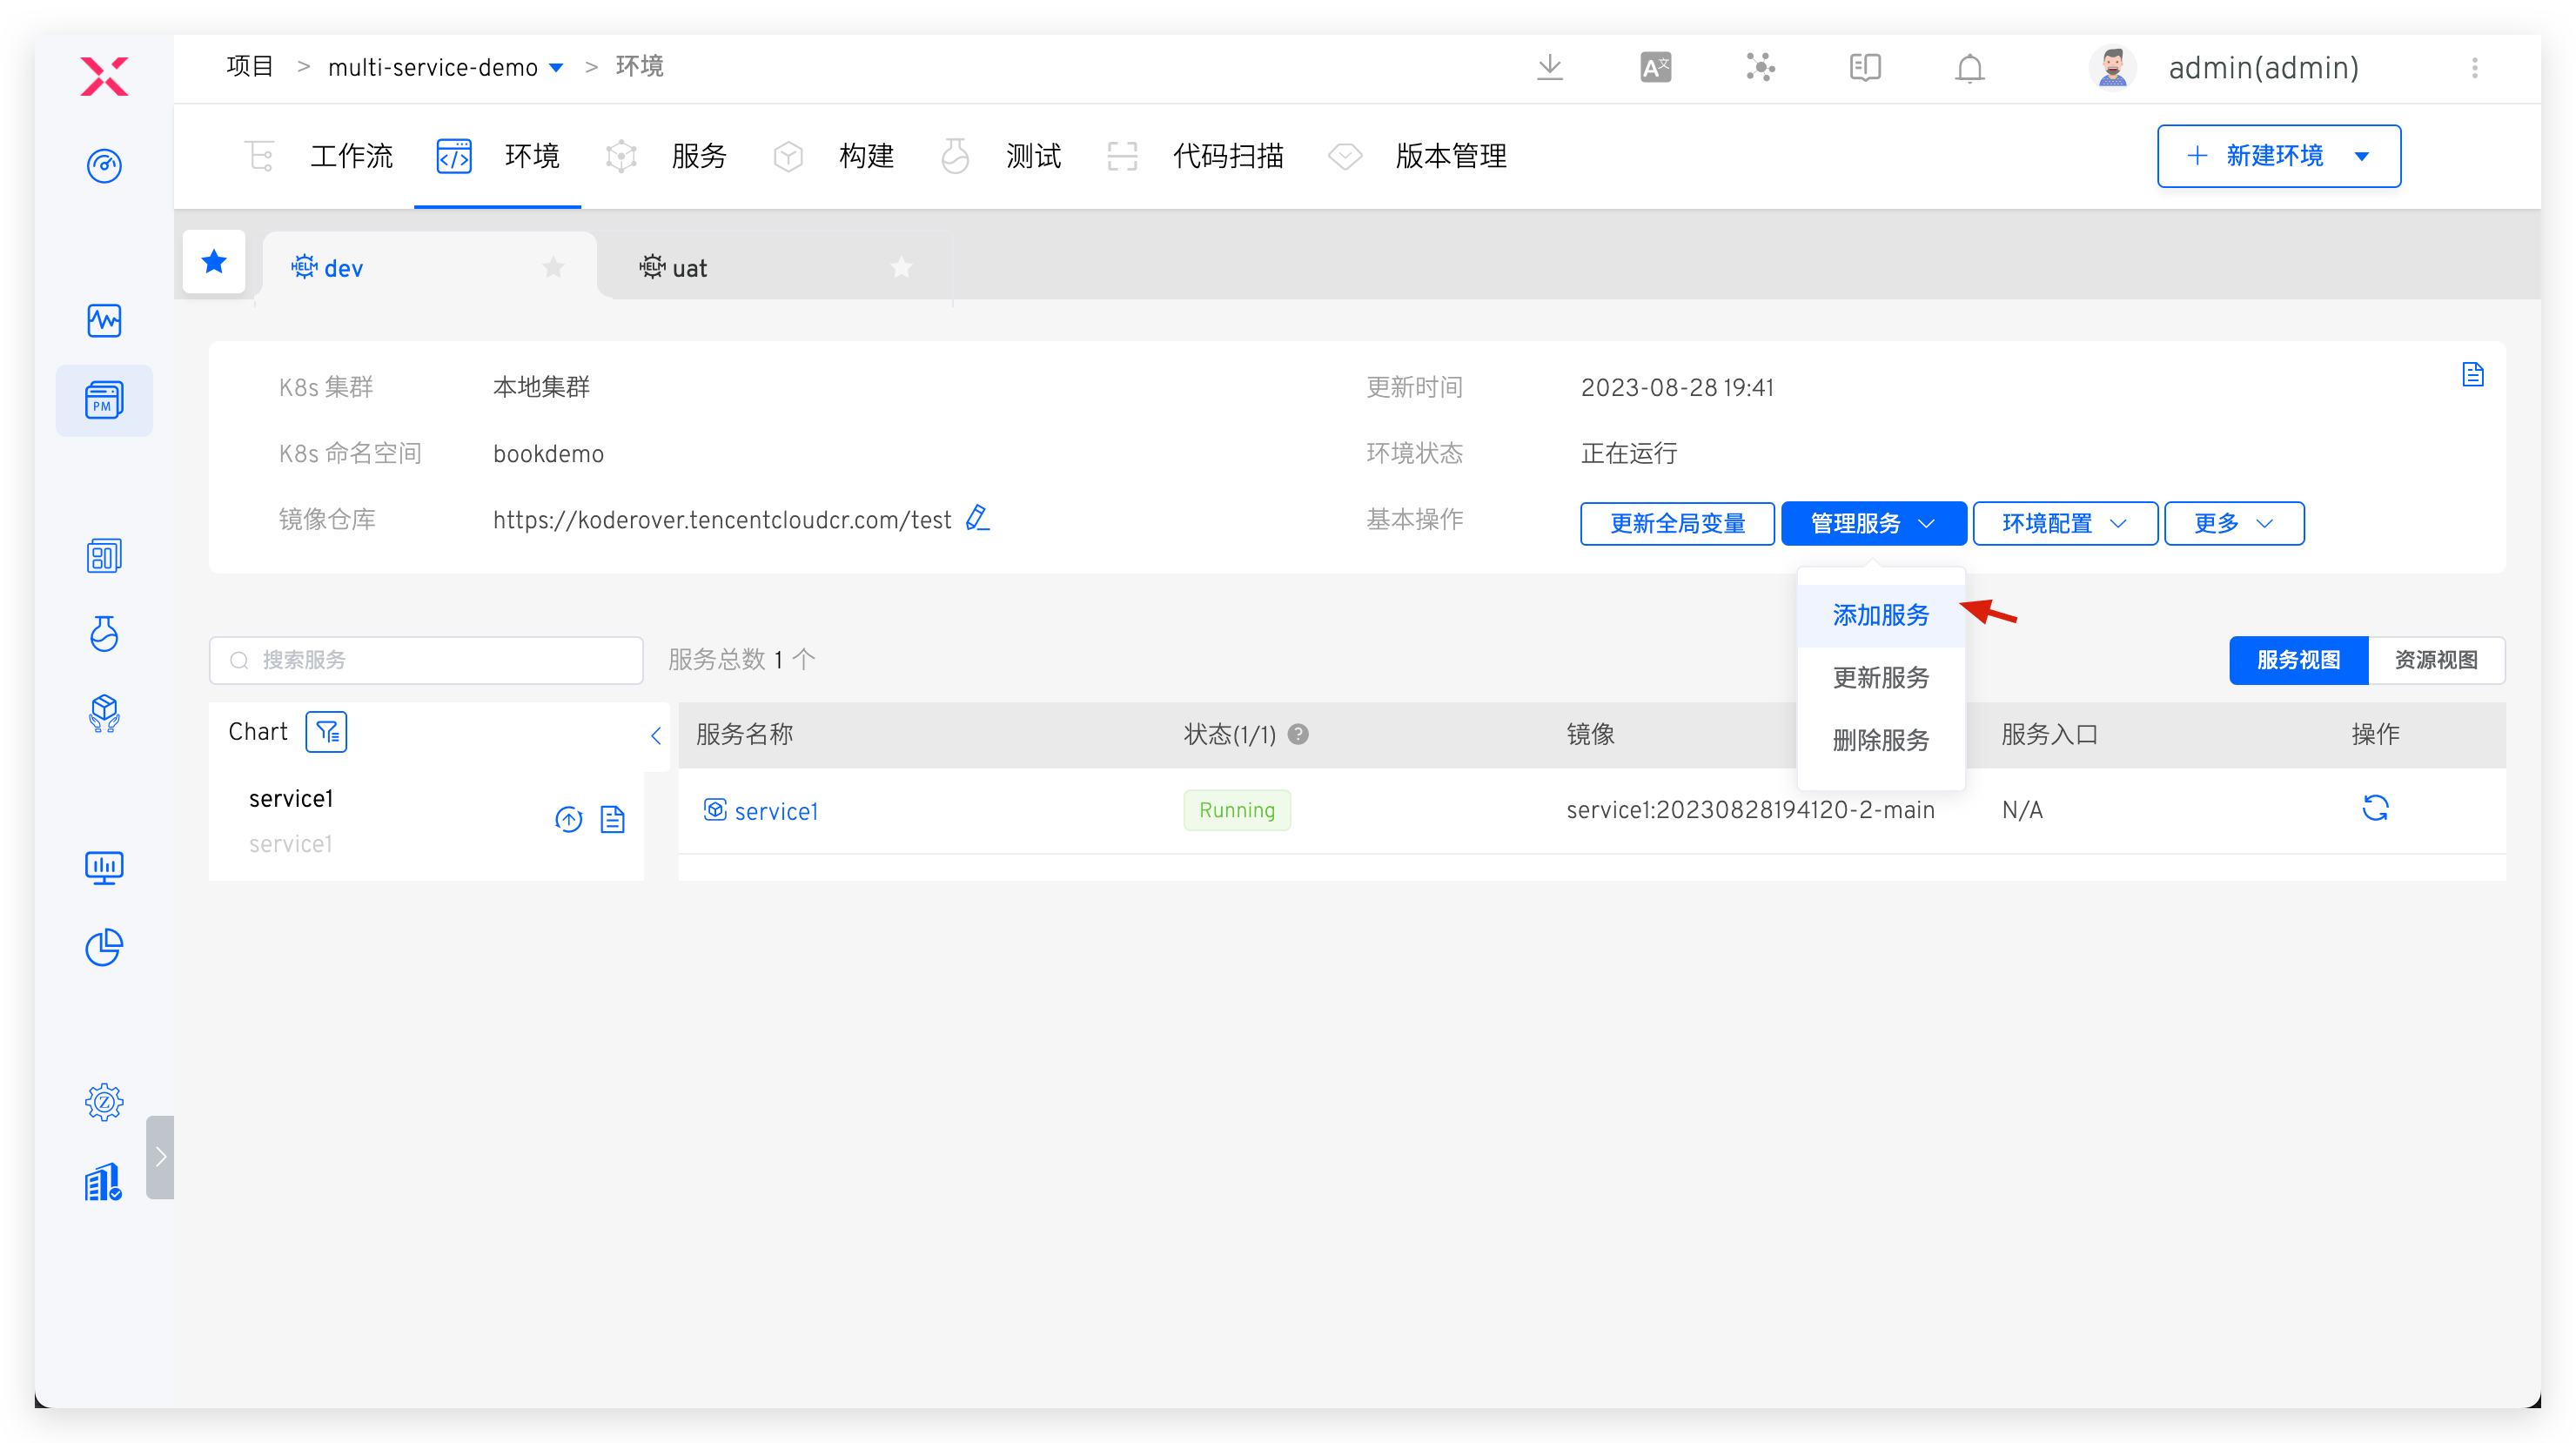The width and height of the screenshot is (2576, 1443).
Task: Select 添加服务 from the menu
Action: 1879,614
